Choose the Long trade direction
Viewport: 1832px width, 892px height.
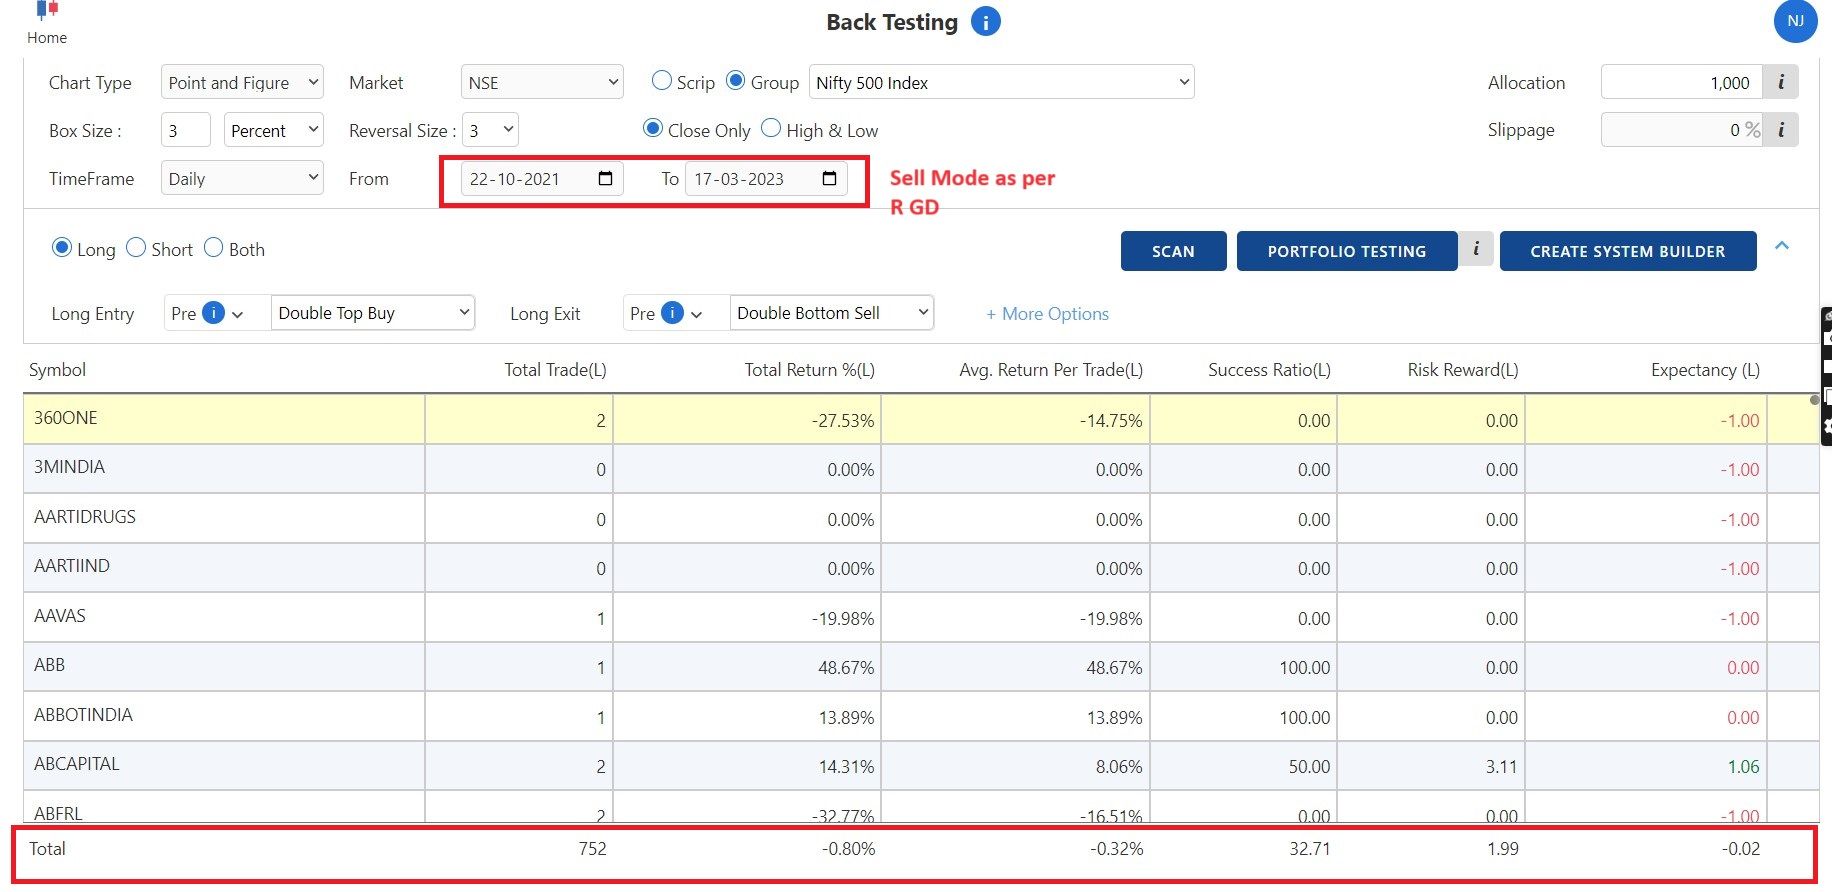(x=61, y=248)
